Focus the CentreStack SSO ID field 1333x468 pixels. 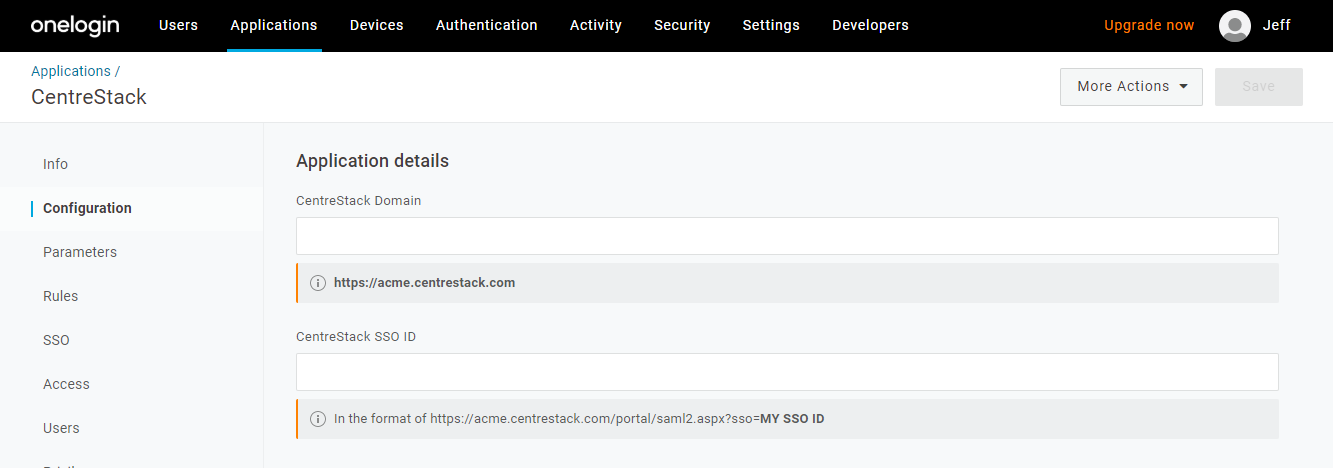787,372
